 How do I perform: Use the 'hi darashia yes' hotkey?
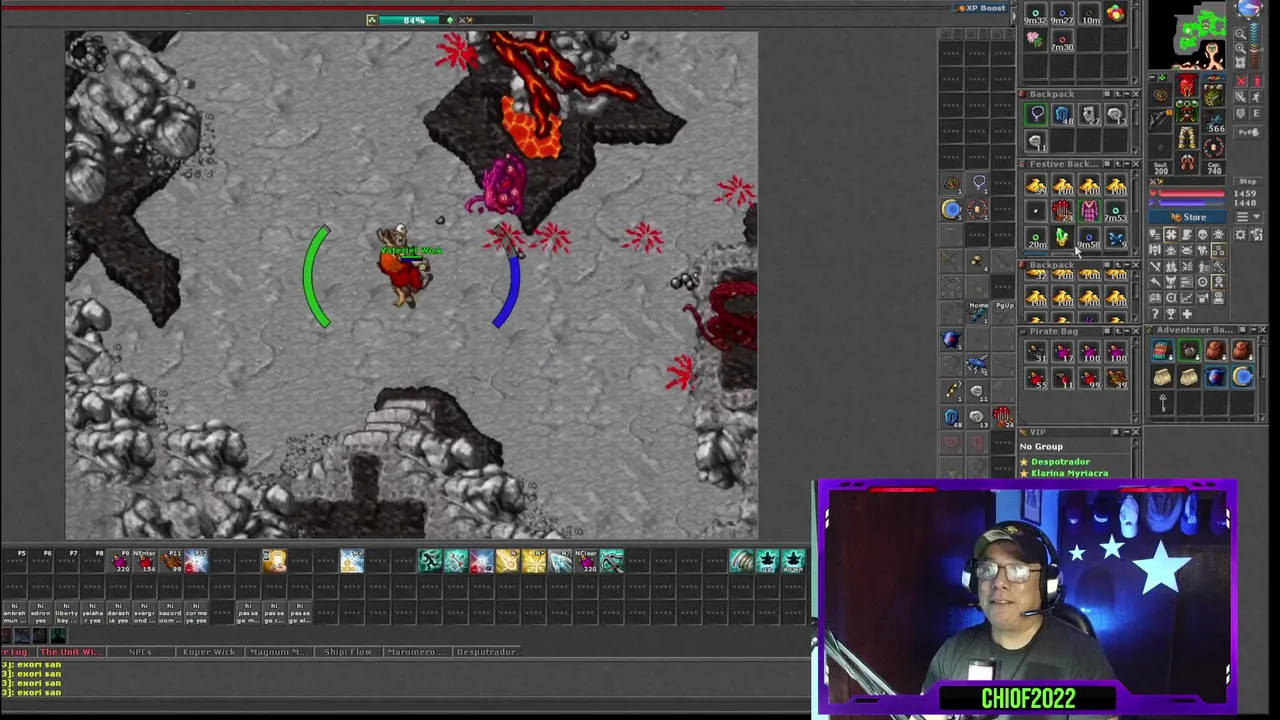point(118,613)
